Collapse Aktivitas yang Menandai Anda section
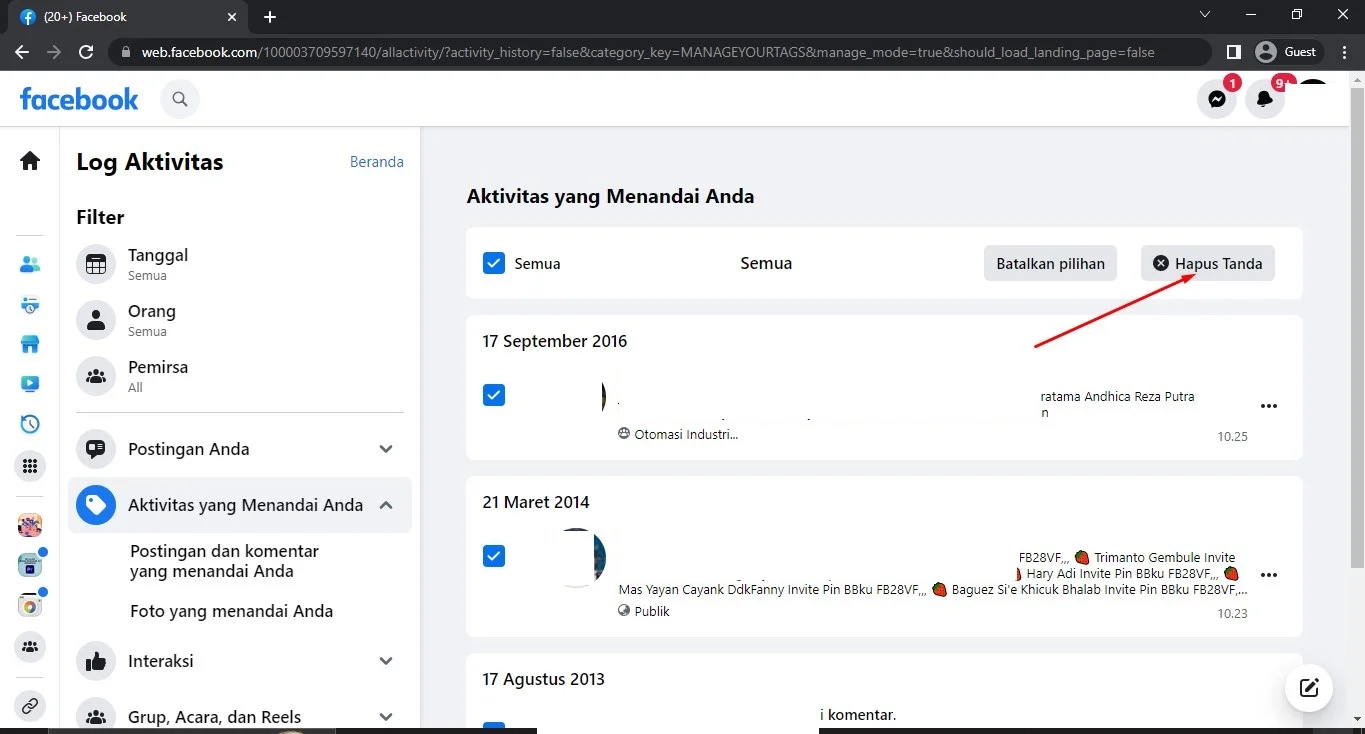The width and height of the screenshot is (1365, 734). (386, 505)
